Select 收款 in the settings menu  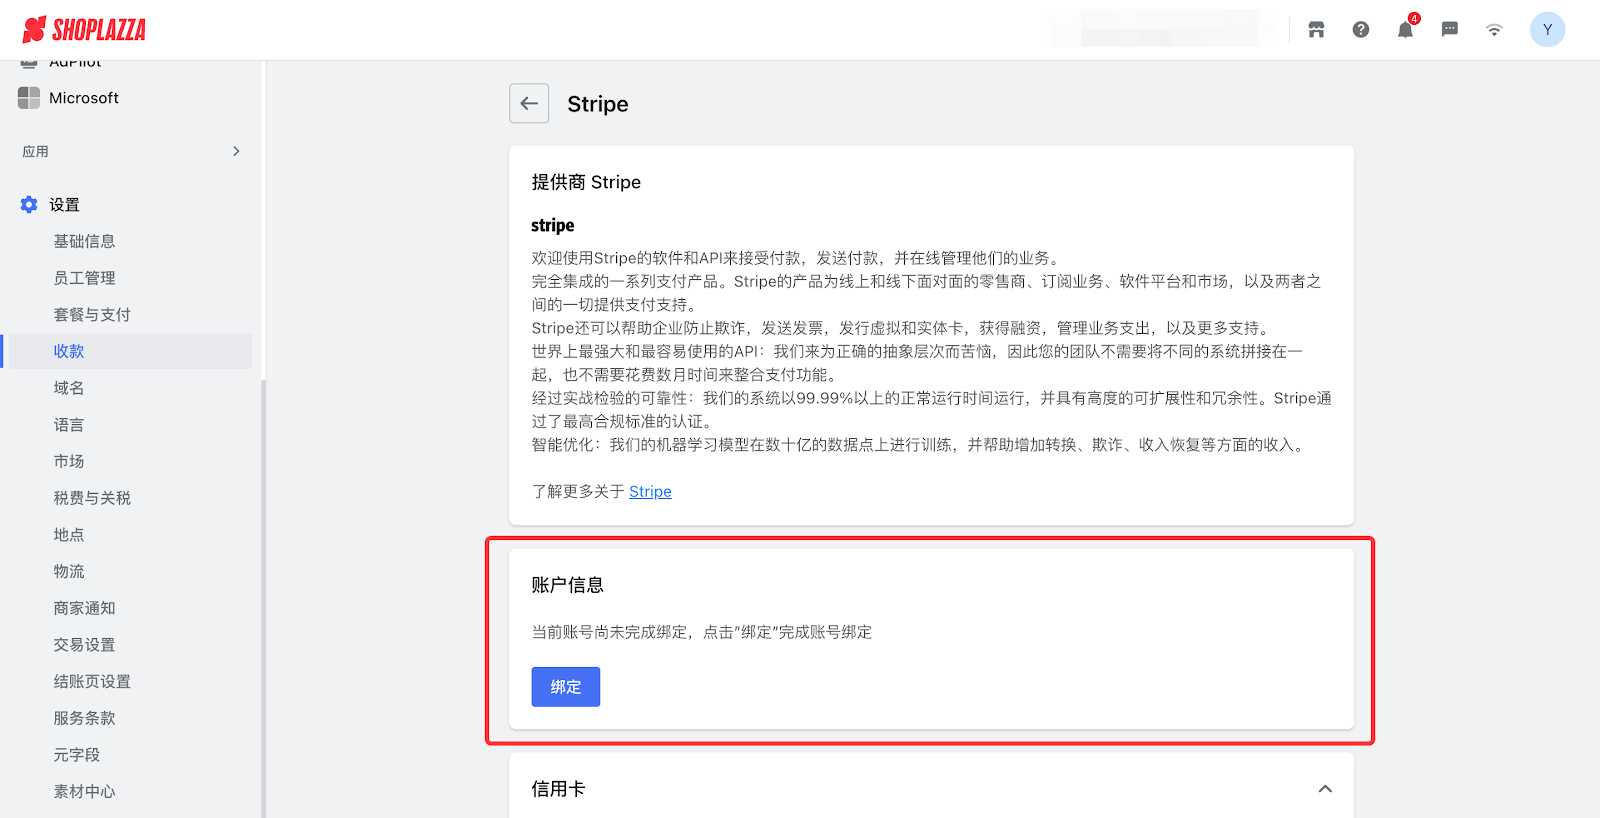pos(69,351)
